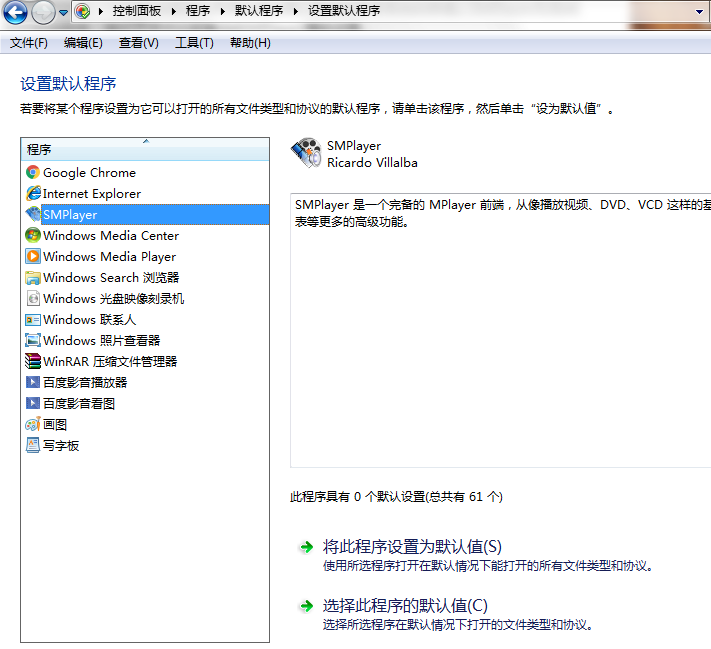Expand the arrow after 默认程序 in breadcrumb
This screenshot has height=649, width=711.
click(x=295, y=11)
